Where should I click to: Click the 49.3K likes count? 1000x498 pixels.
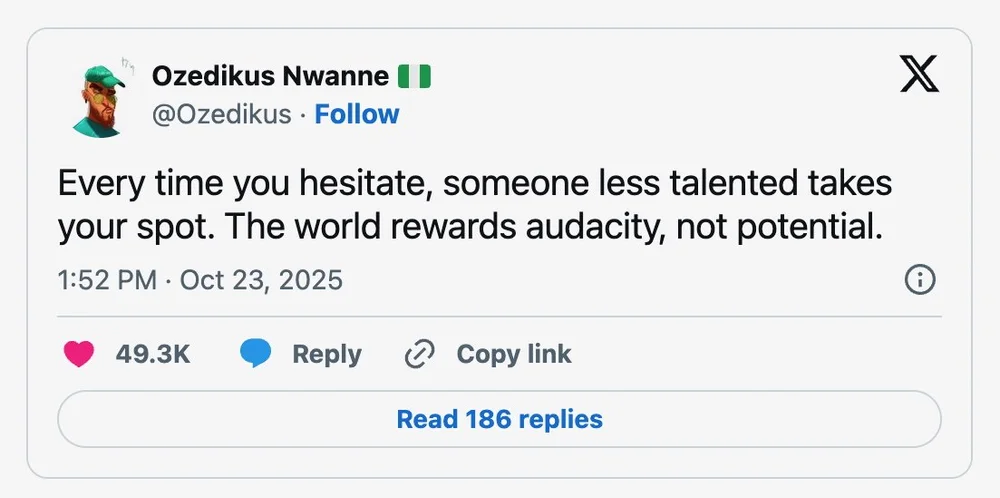pyautogui.click(x=152, y=354)
